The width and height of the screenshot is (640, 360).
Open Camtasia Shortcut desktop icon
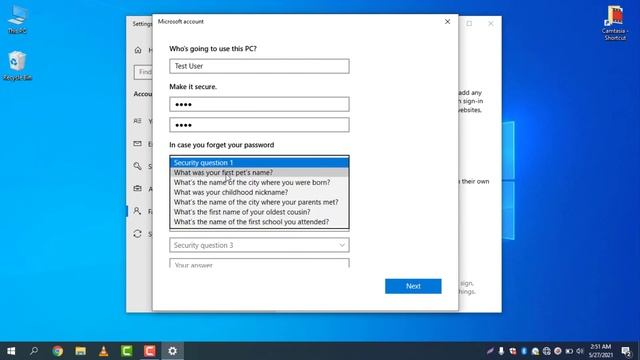coord(615,23)
